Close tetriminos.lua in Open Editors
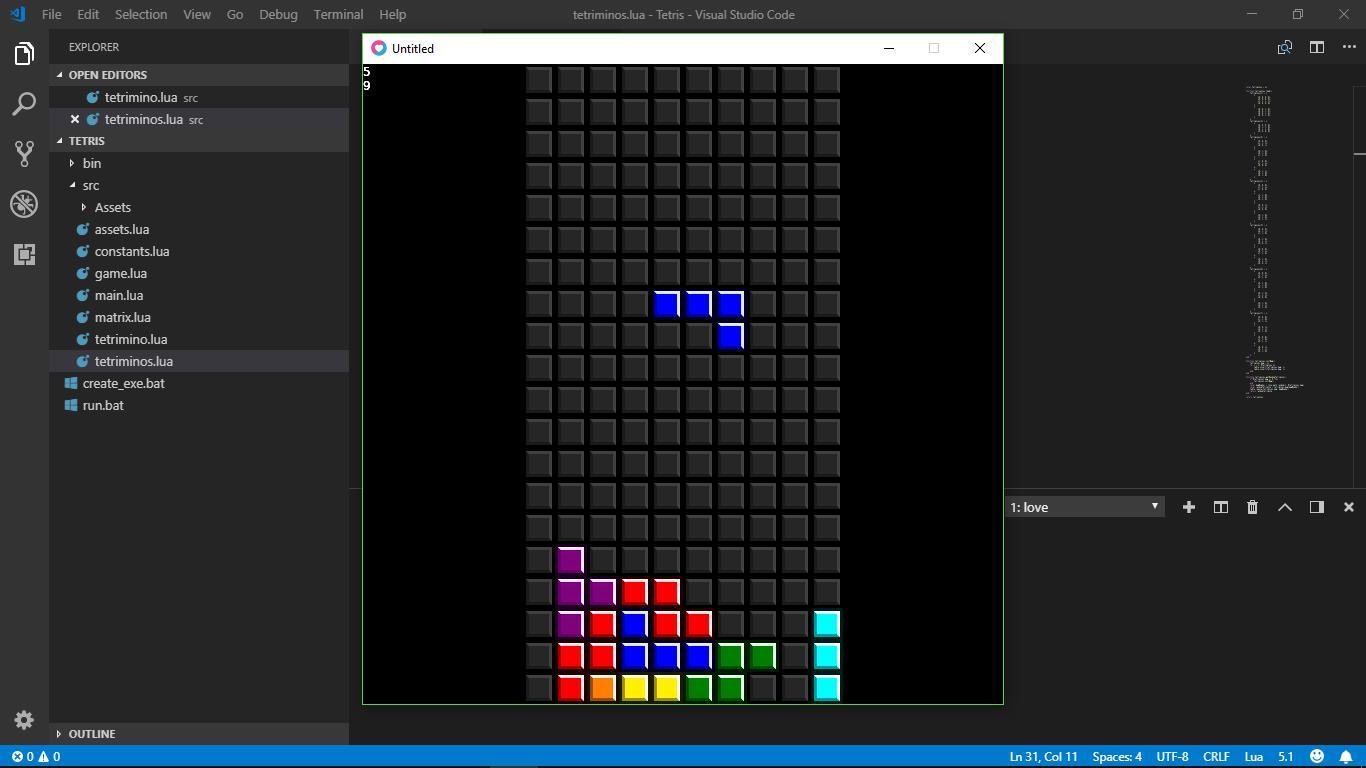The height and width of the screenshot is (768, 1366). pyautogui.click(x=75, y=119)
